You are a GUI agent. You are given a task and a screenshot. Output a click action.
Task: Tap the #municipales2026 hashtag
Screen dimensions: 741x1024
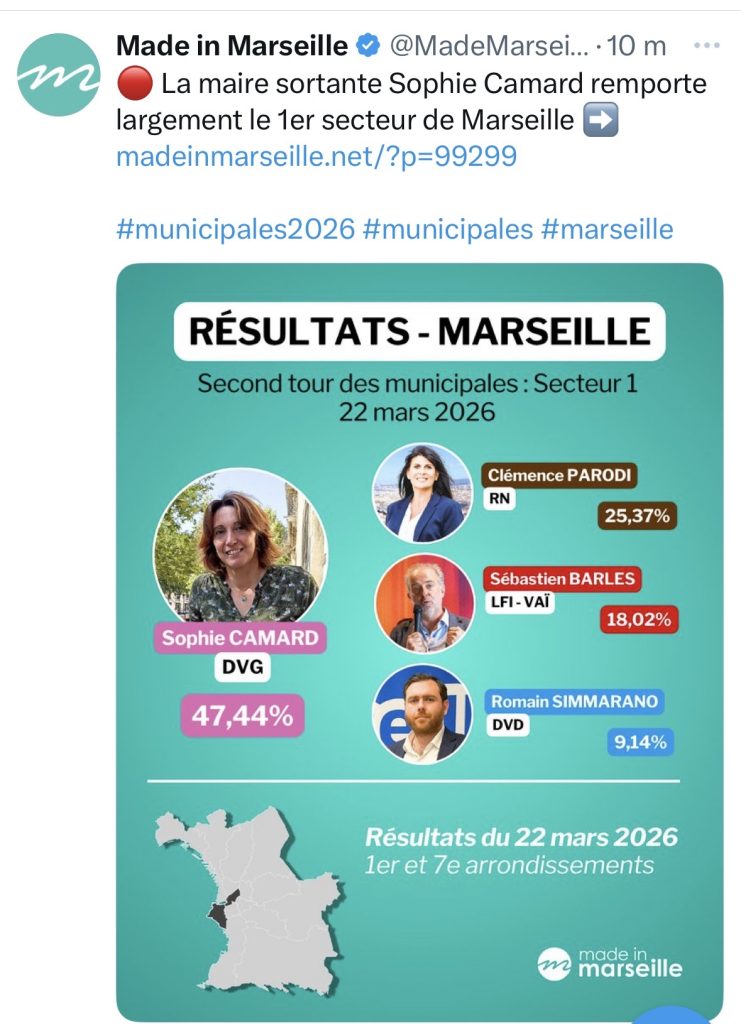point(236,229)
